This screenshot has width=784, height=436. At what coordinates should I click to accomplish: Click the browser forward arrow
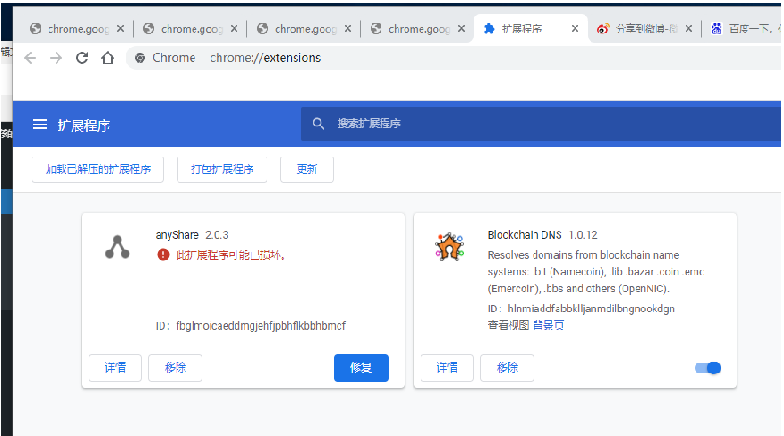56,58
